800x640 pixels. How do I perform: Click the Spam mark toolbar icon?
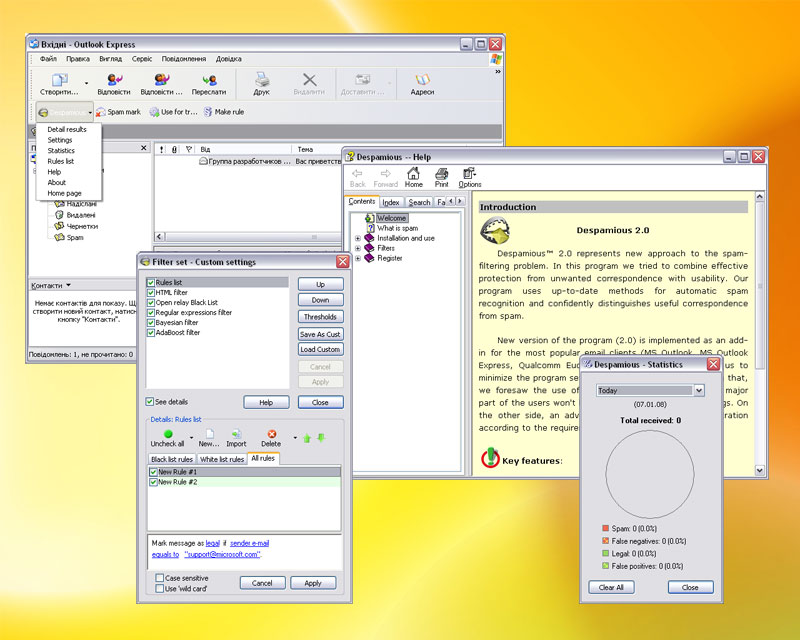(x=101, y=112)
